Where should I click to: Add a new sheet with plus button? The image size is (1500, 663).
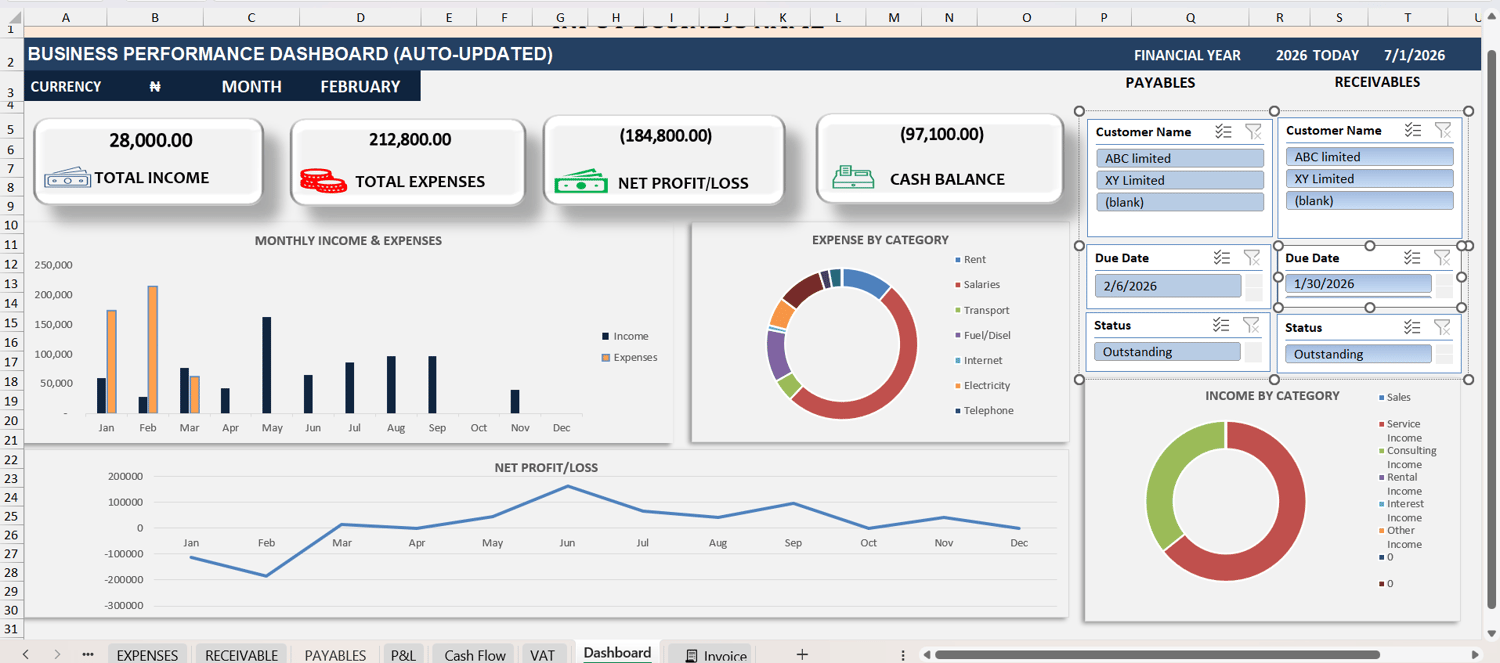[802, 654]
